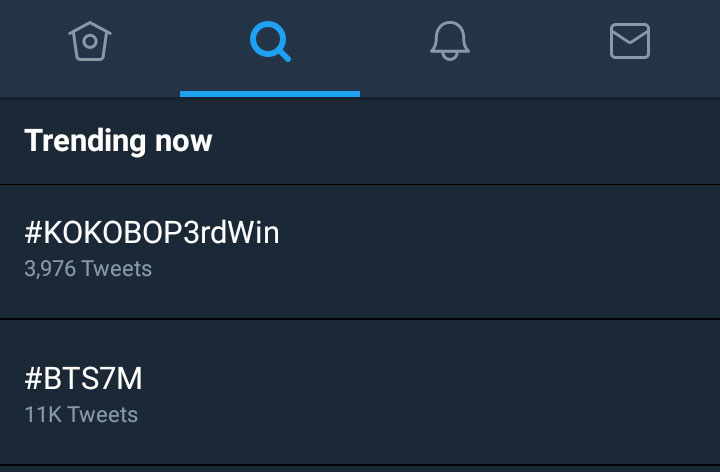
Task: Click the "11K Tweets" count label
Action: [x=81, y=415]
